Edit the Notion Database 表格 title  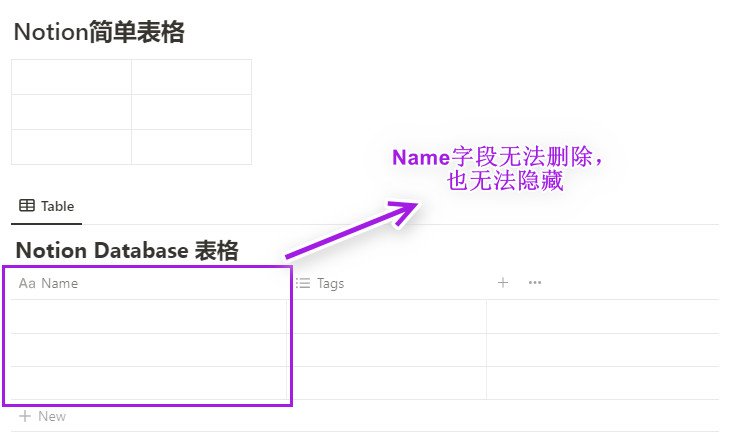coord(127,251)
